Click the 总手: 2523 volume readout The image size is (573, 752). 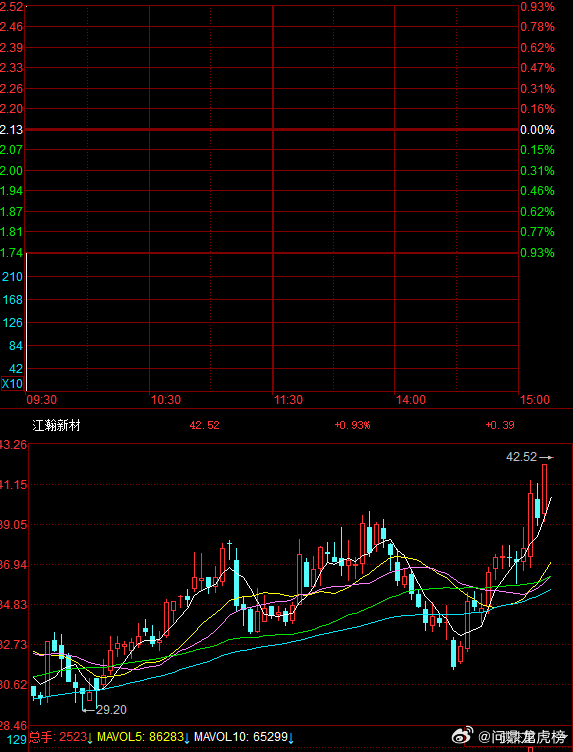pos(61,737)
